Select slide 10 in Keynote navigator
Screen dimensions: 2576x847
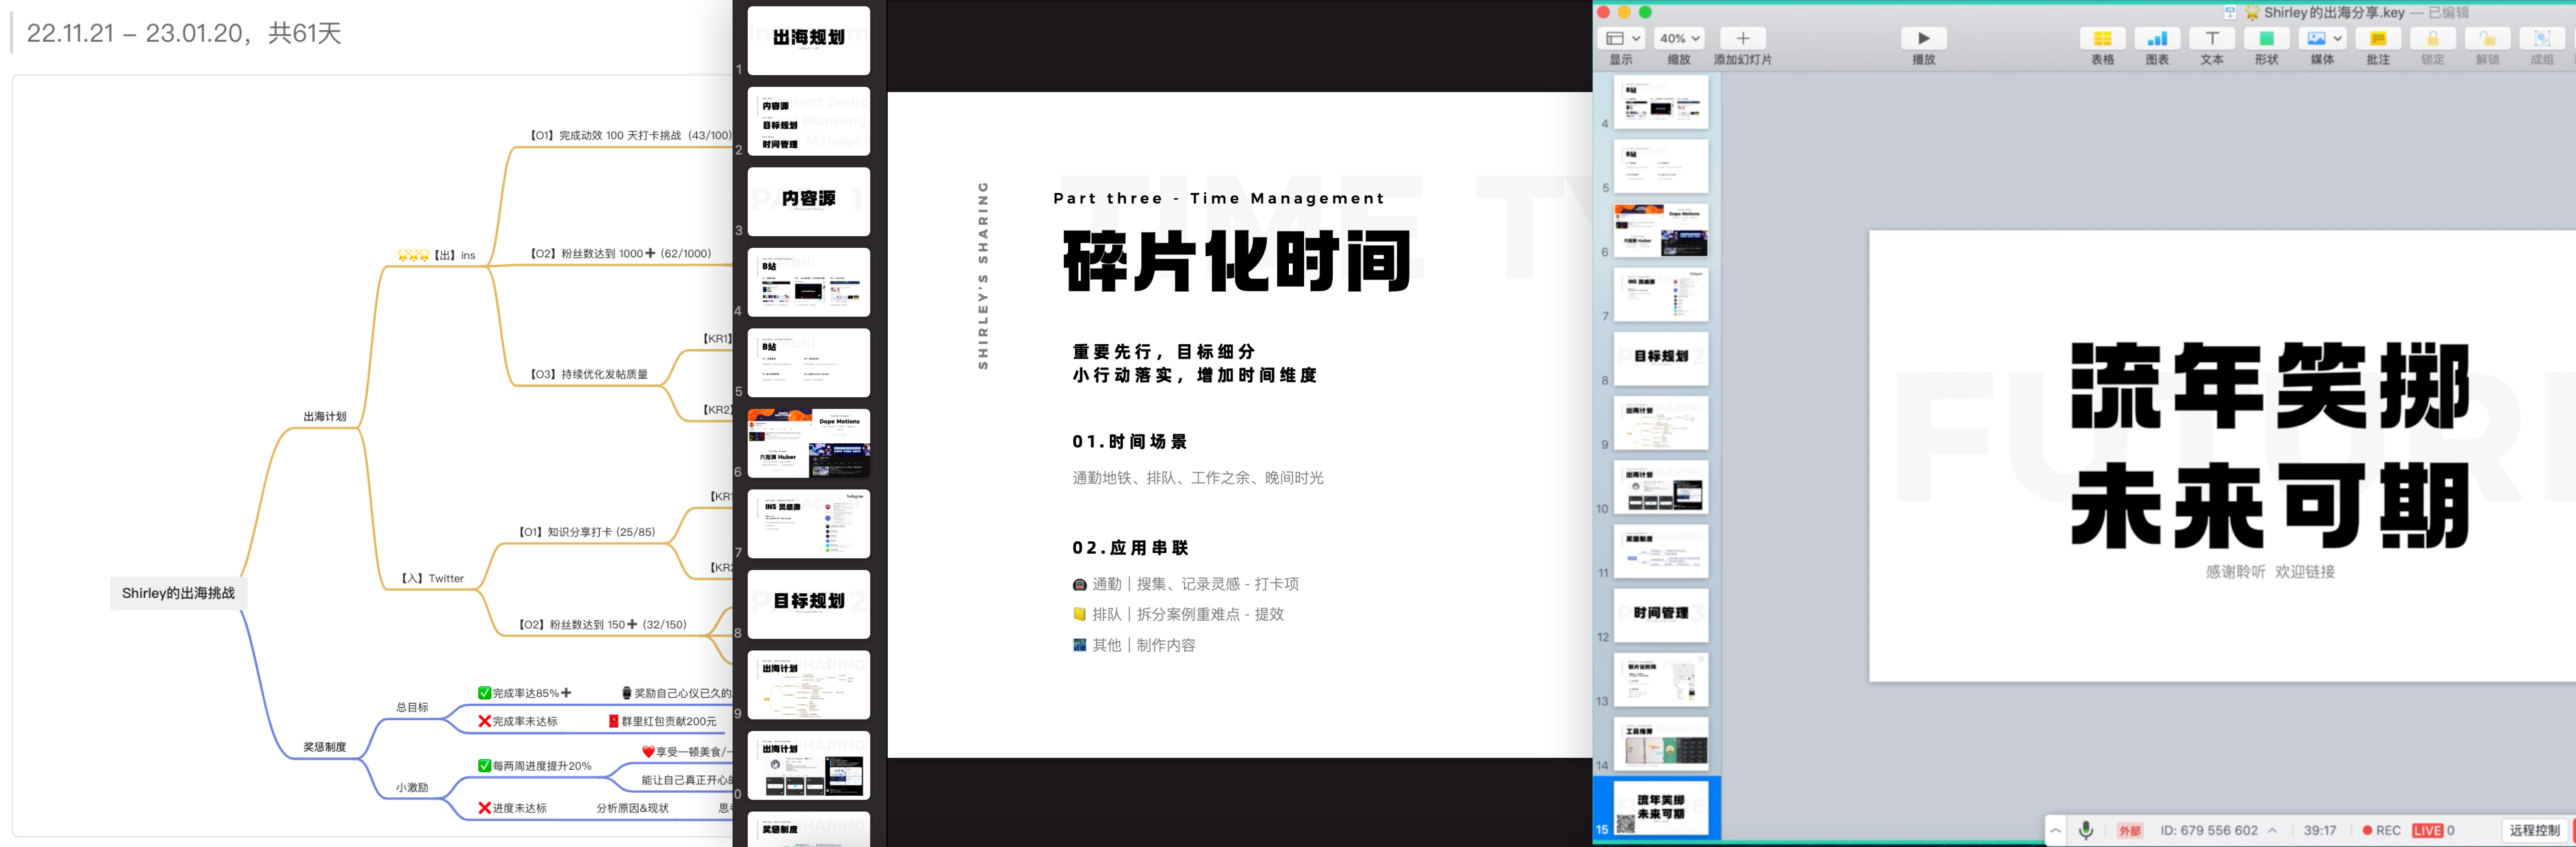click(x=1661, y=487)
